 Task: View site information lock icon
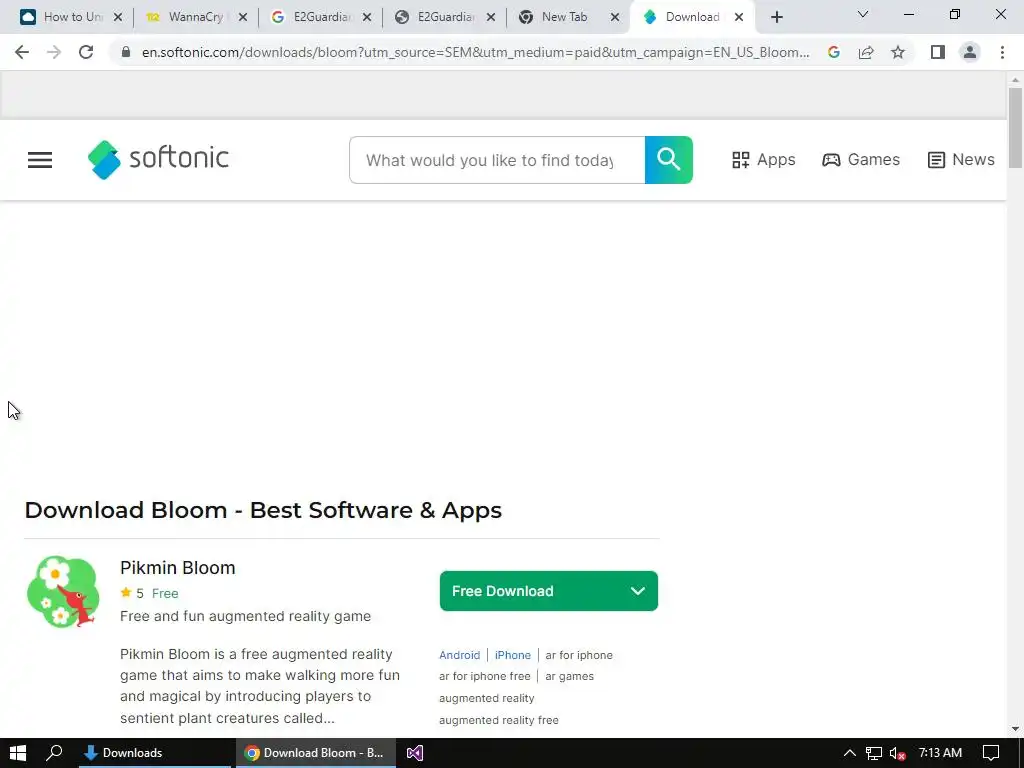(126, 52)
